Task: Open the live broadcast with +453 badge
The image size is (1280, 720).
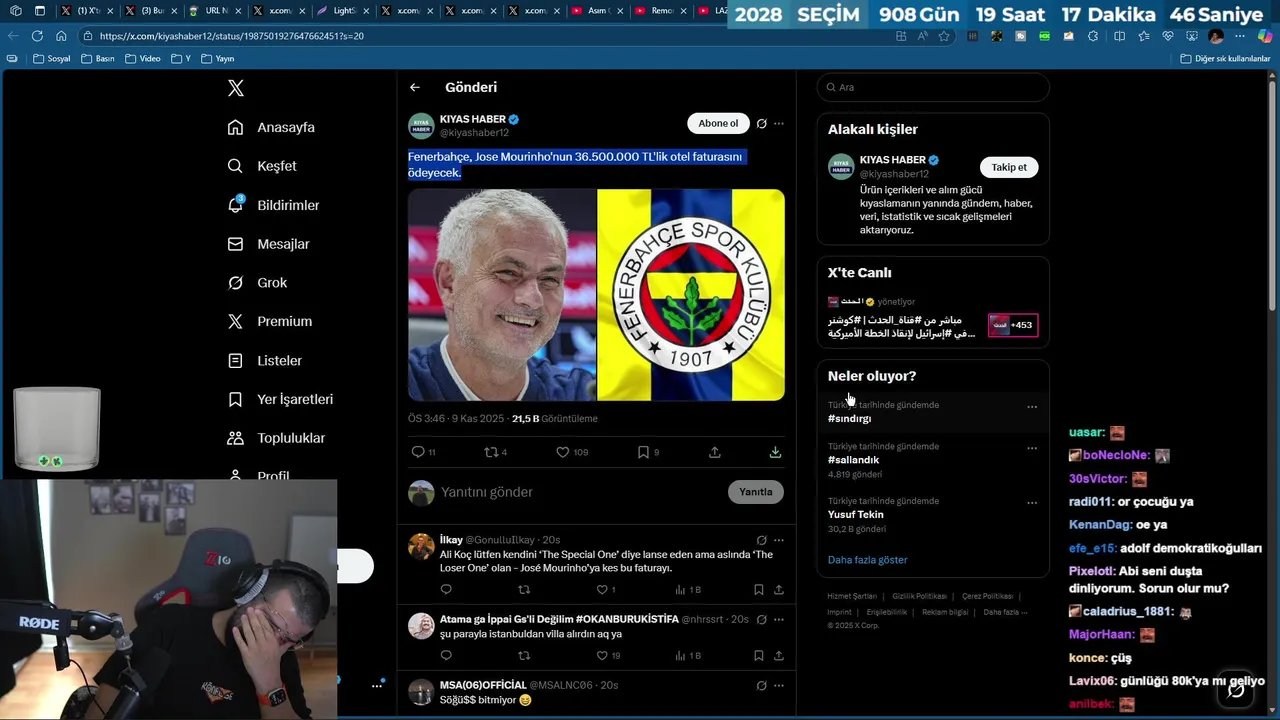Action: tap(1013, 325)
